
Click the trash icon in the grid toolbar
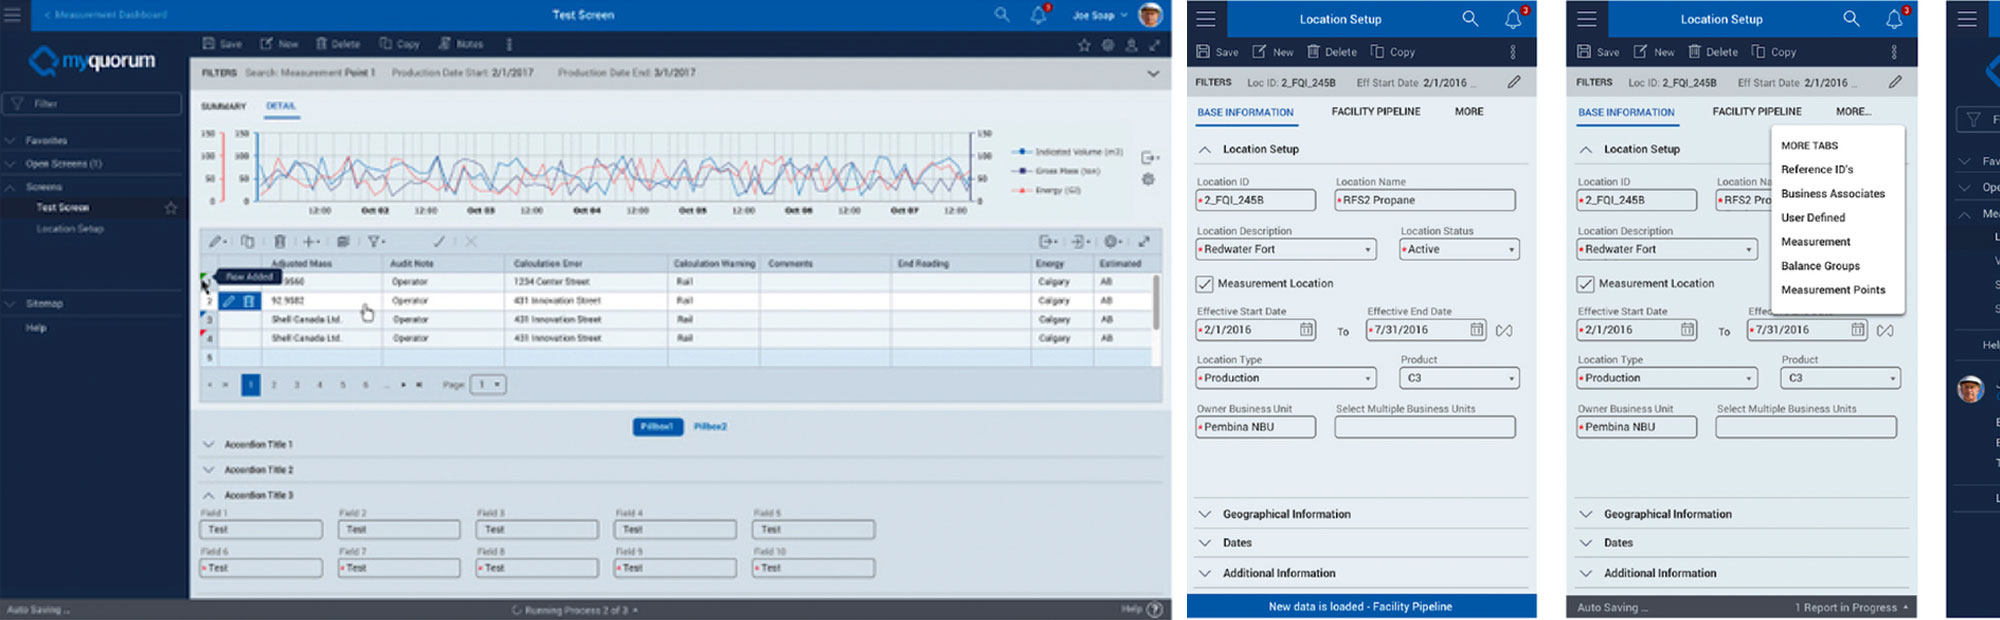coord(280,241)
